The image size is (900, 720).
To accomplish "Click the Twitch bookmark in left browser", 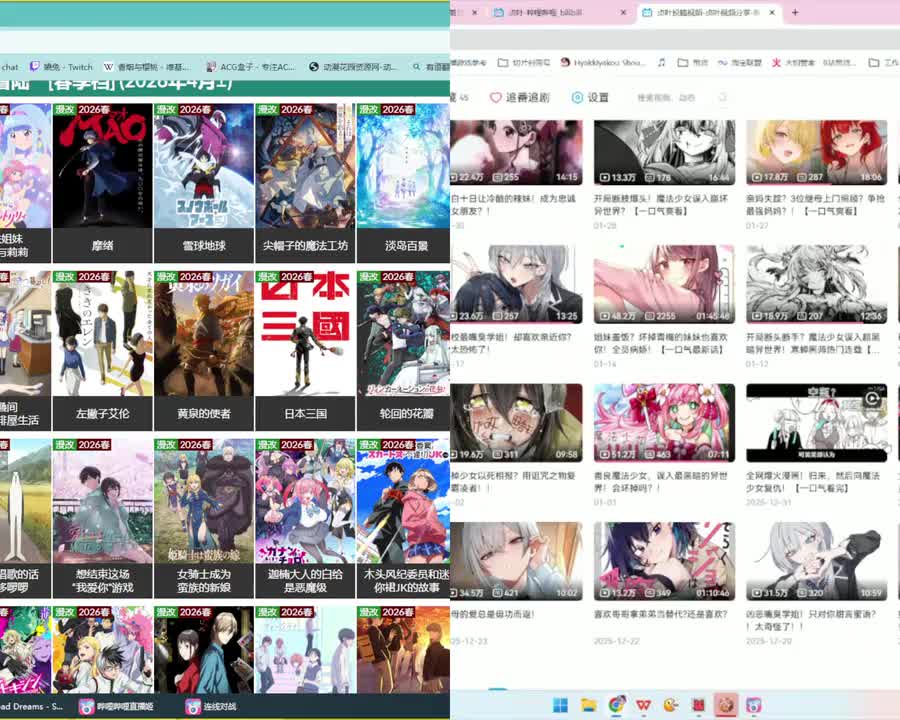I will tap(61, 67).
